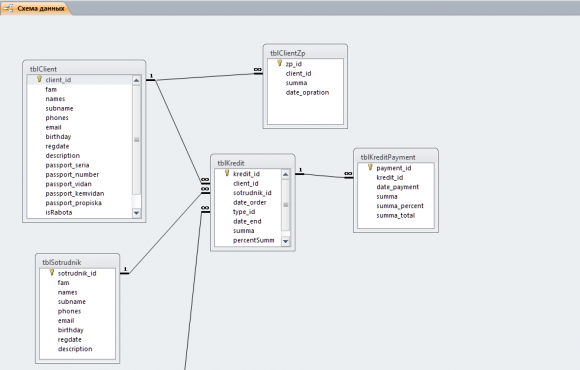Select the sotrudnik_id field in tblKredit
The width and height of the screenshot is (580, 370).
point(252,193)
